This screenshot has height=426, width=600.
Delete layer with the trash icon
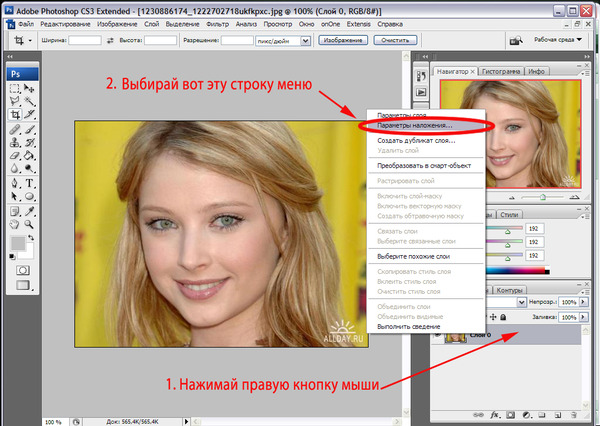(x=574, y=415)
